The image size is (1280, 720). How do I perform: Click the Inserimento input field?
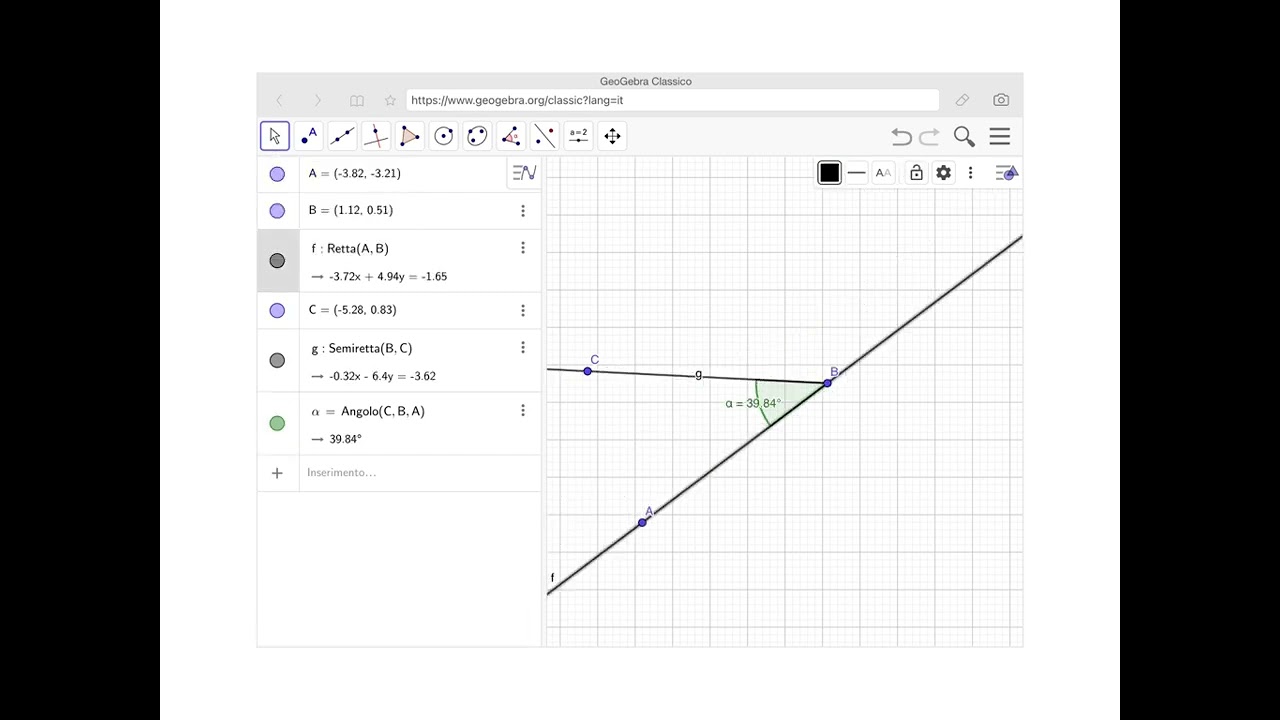pos(420,473)
